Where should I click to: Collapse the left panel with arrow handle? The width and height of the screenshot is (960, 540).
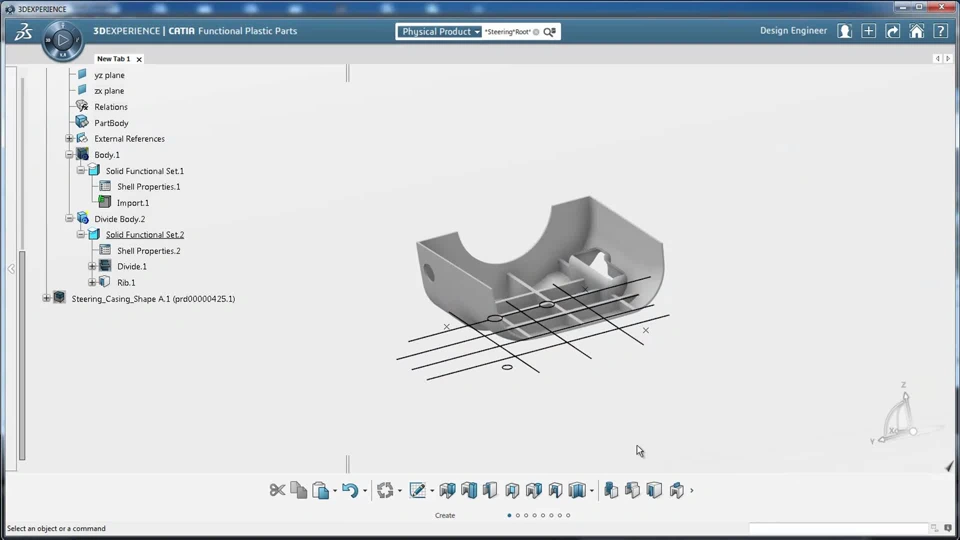coord(11,269)
